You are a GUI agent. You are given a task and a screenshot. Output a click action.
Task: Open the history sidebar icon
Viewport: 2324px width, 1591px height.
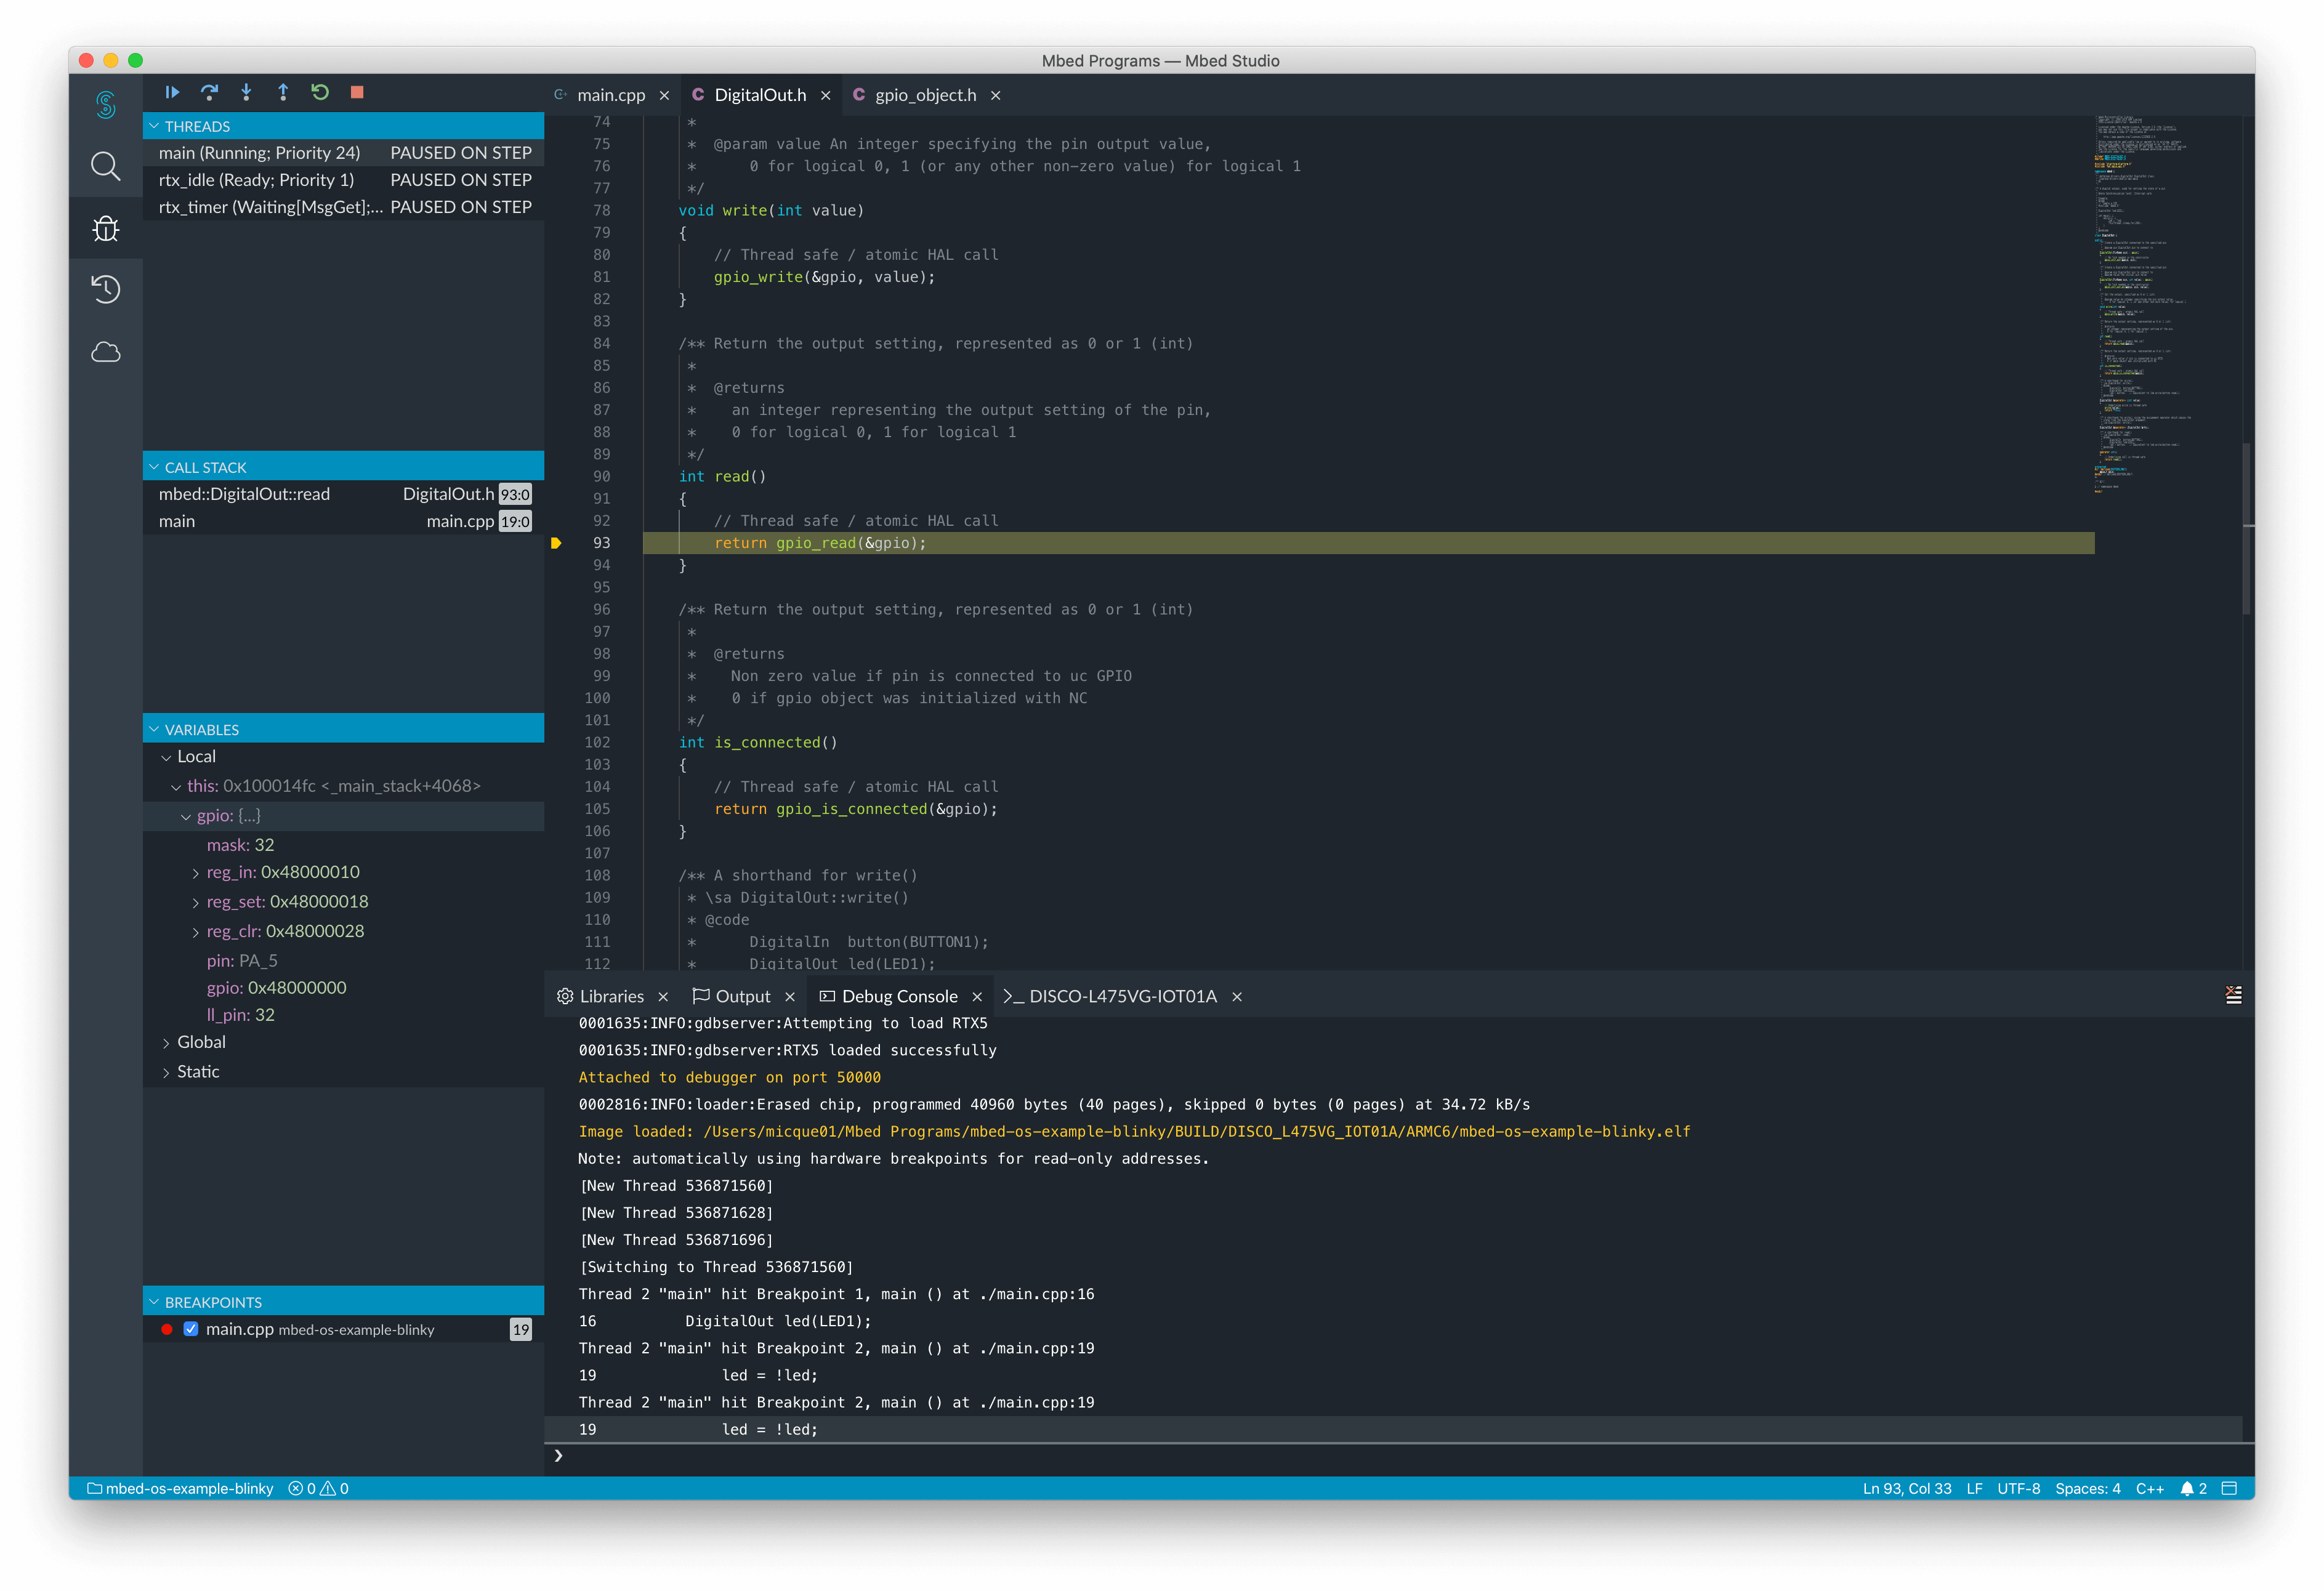(105, 290)
